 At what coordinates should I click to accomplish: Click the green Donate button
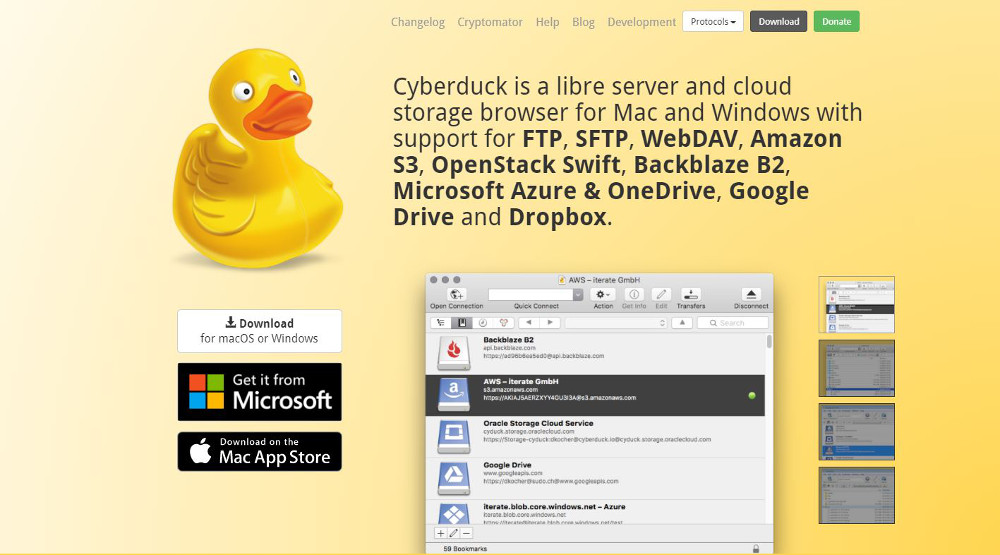[837, 22]
